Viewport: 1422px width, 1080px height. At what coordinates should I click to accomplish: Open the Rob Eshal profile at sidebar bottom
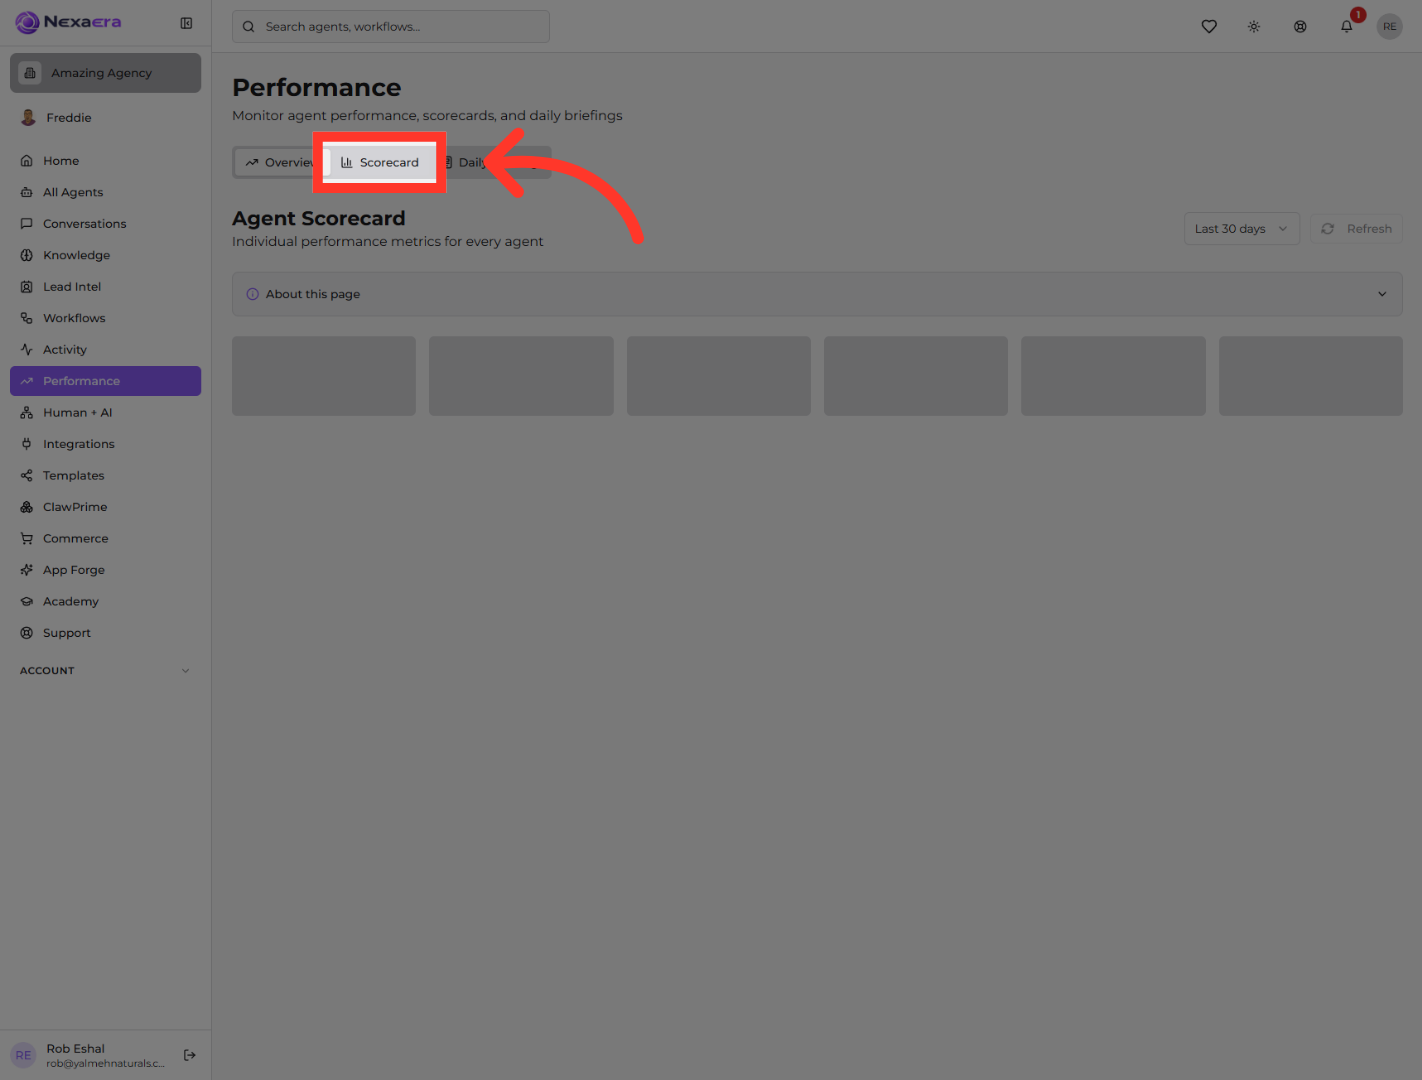pos(92,1055)
